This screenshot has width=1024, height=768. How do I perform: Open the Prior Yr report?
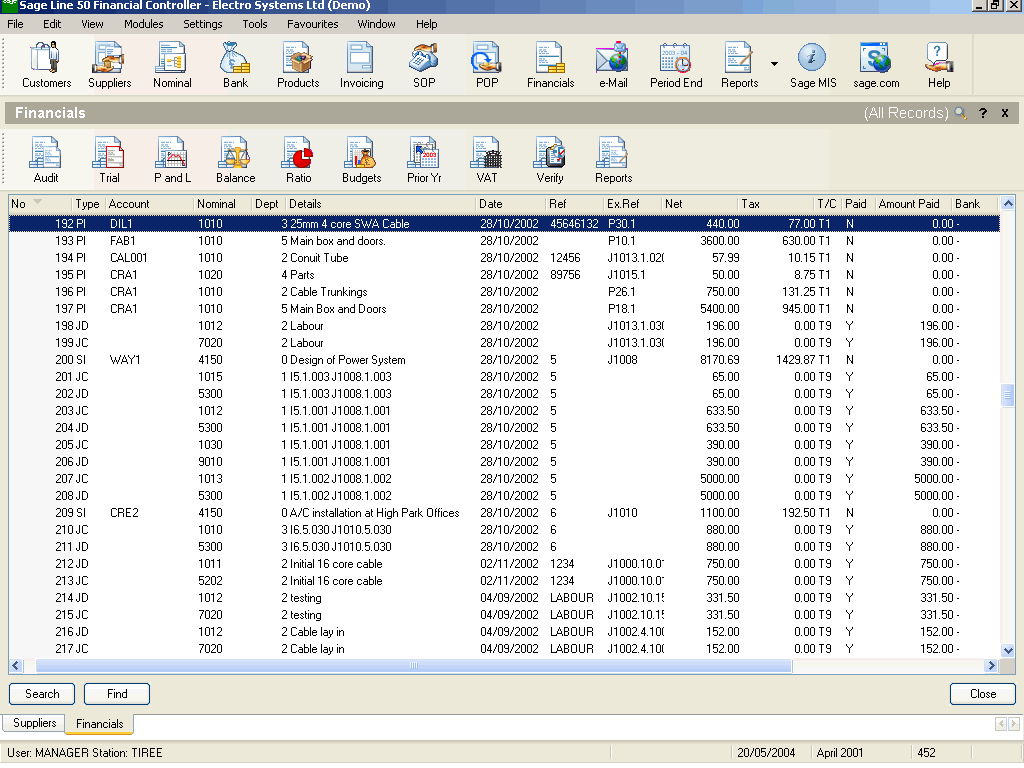(424, 160)
